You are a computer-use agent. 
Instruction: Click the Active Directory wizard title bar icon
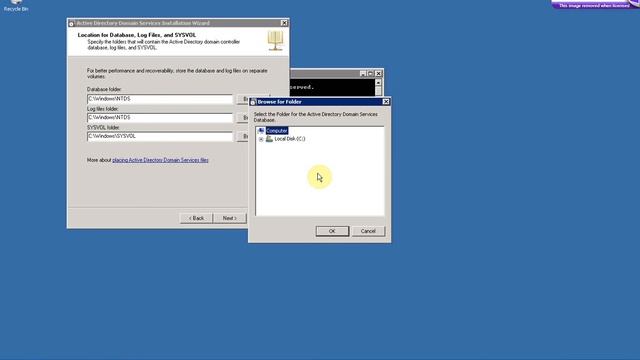71,24
